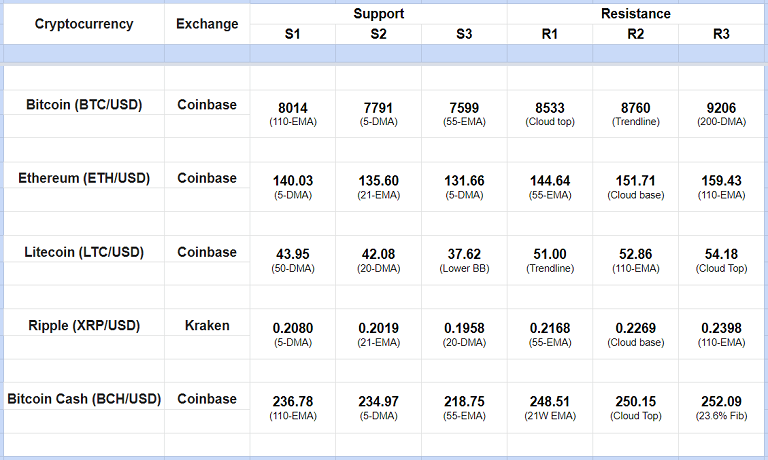Viewport: 768px width, 460px height.
Task: Select Bitcoin Cash S2 value 234.97
Action: [x=378, y=402]
